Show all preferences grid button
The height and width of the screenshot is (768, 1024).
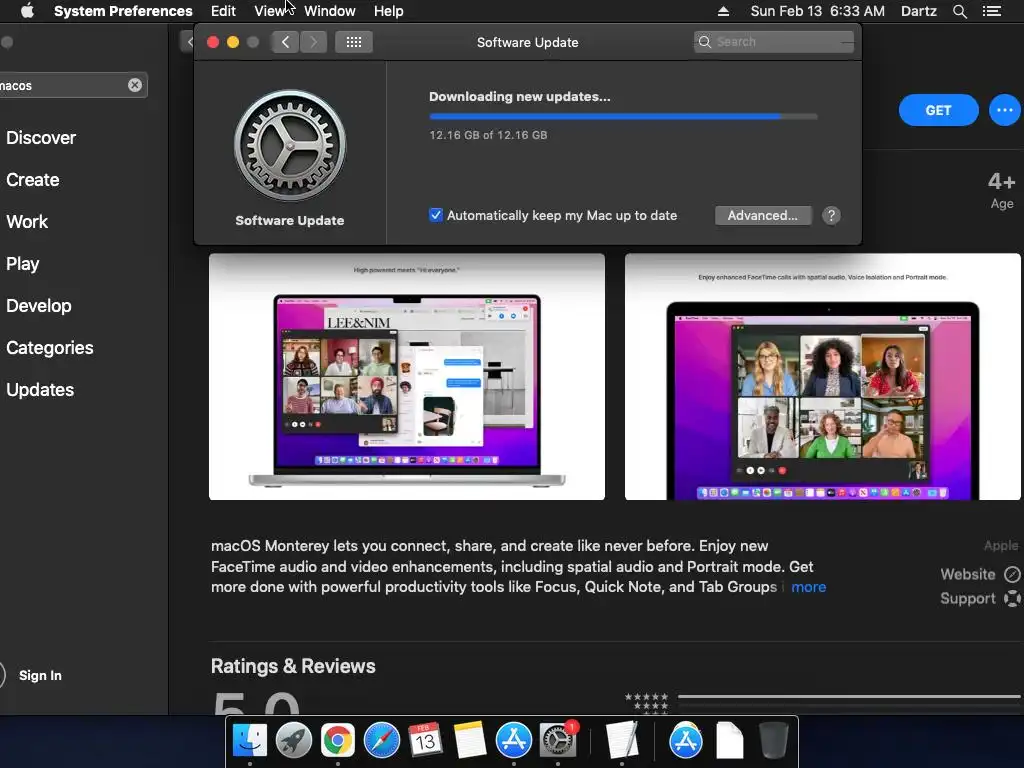coord(354,42)
